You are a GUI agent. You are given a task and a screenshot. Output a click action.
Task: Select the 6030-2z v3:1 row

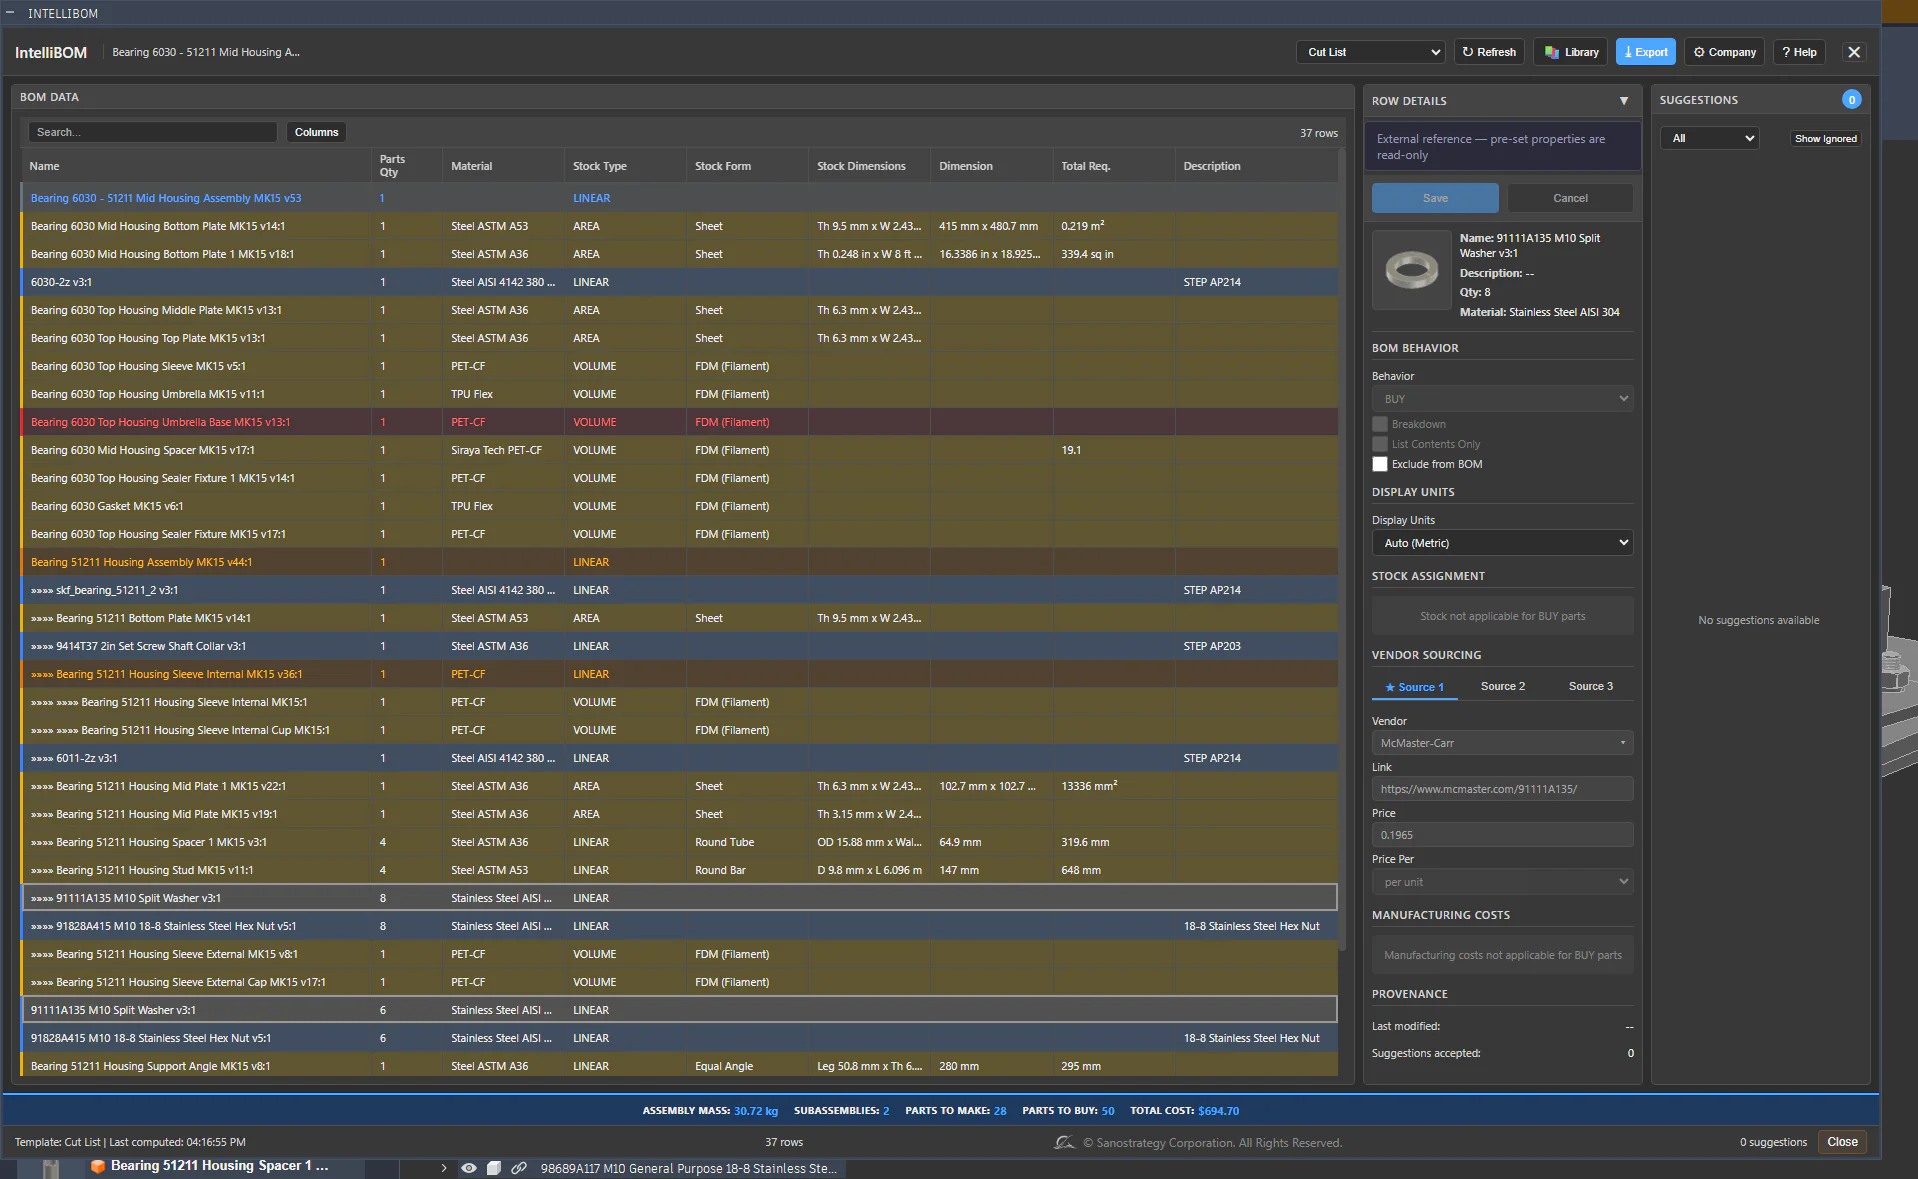click(680, 282)
